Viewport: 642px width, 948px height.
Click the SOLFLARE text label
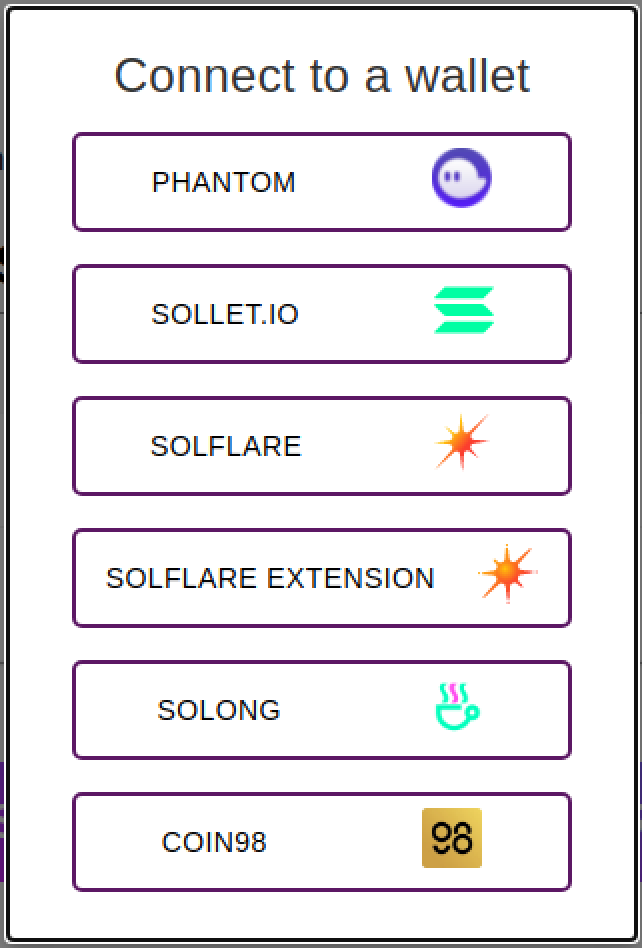(227, 447)
